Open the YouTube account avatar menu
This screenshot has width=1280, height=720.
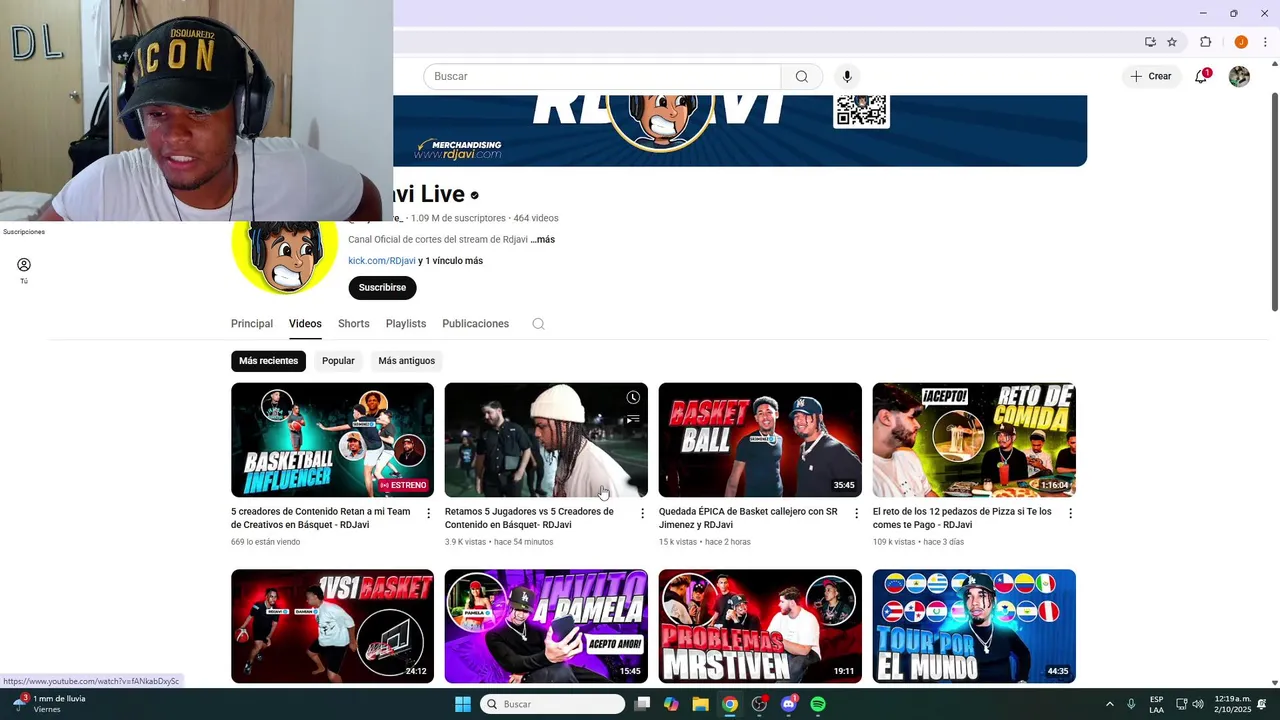1239,77
